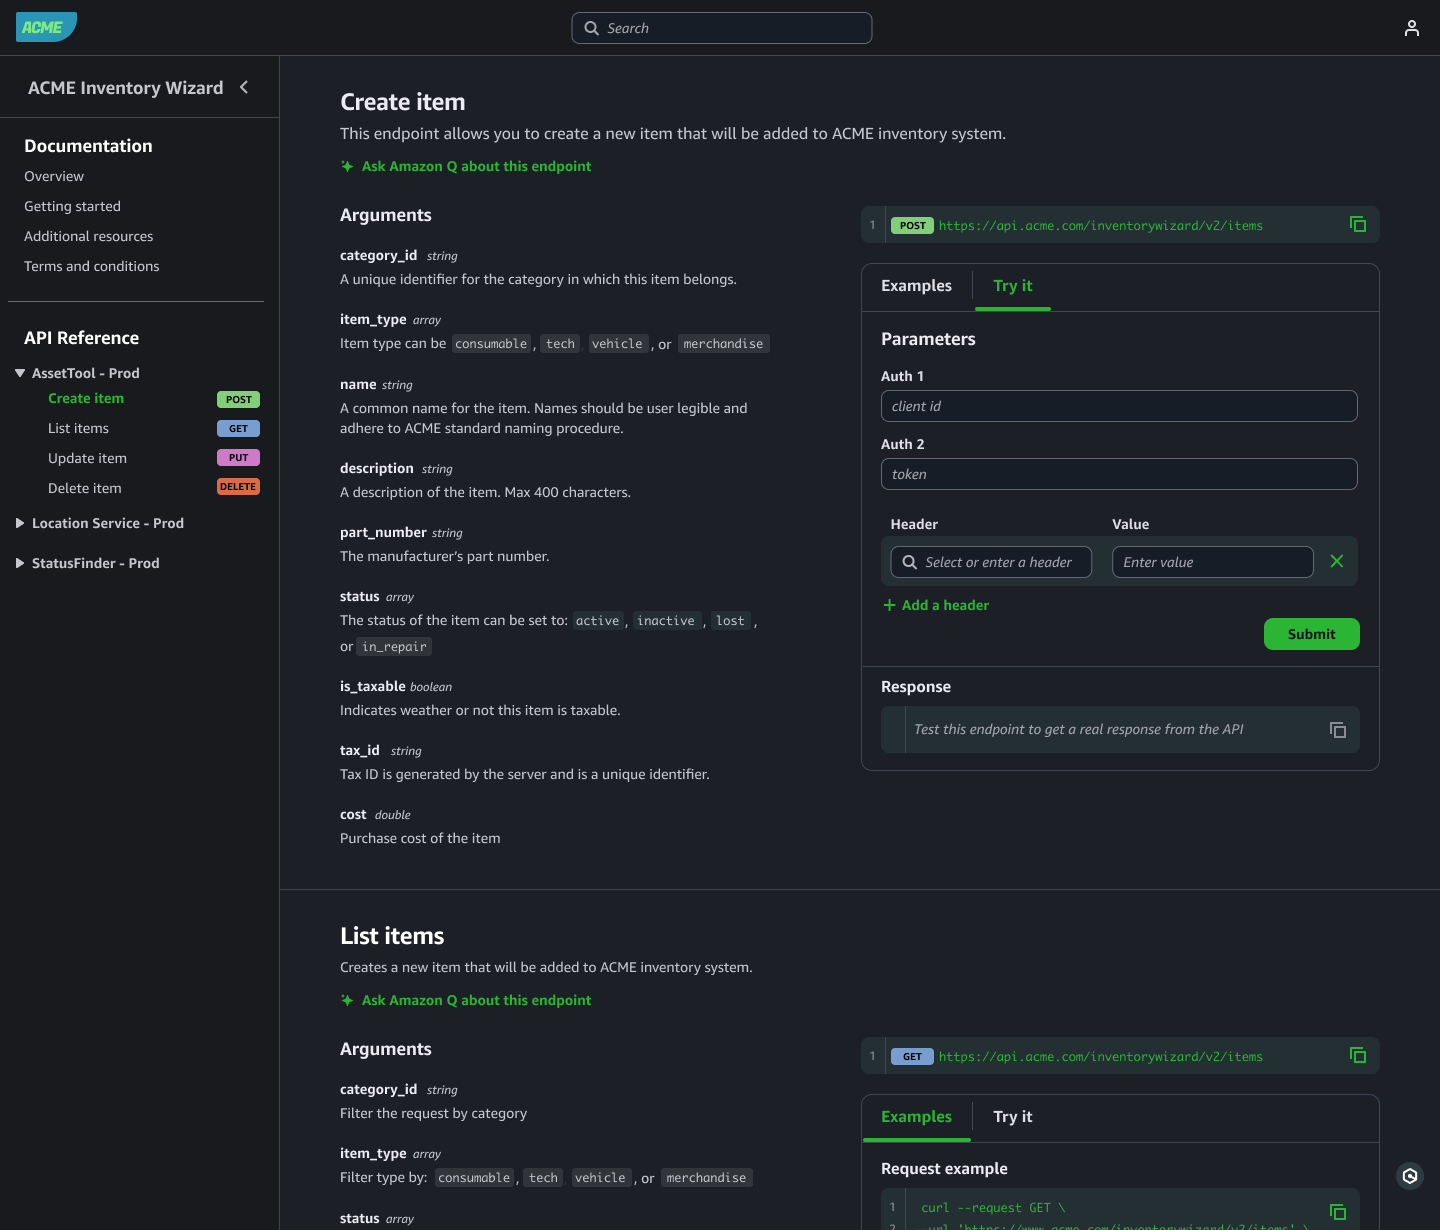Click the POST items endpoint URL
The width and height of the screenshot is (1440, 1230).
1100,225
